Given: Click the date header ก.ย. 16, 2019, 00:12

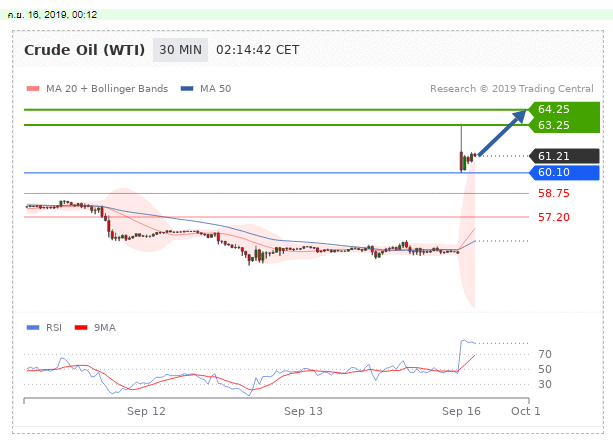Looking at the screenshot, I should click(x=52, y=15).
